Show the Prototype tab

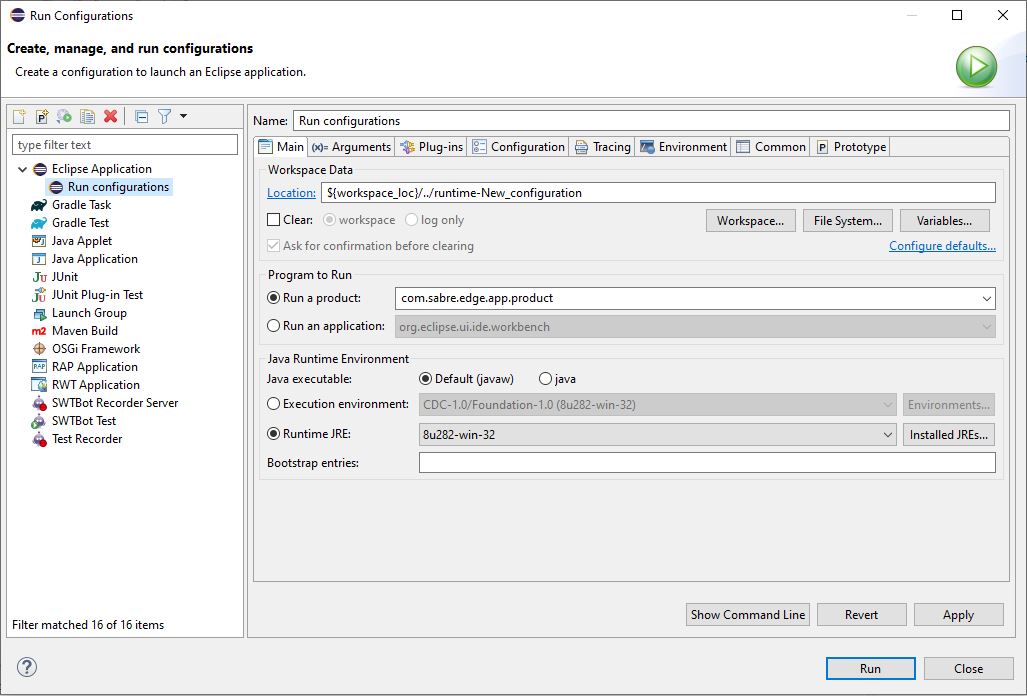click(x=851, y=147)
